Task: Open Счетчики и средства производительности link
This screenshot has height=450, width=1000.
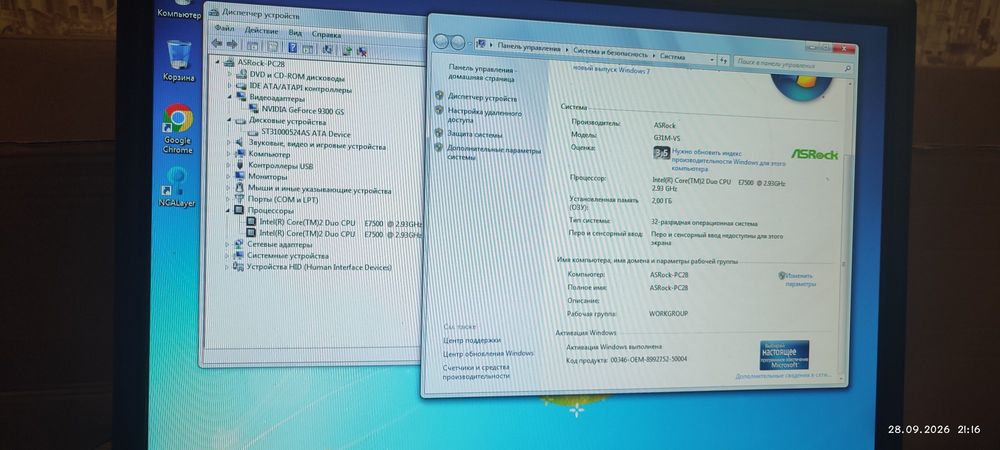Action: [476, 372]
